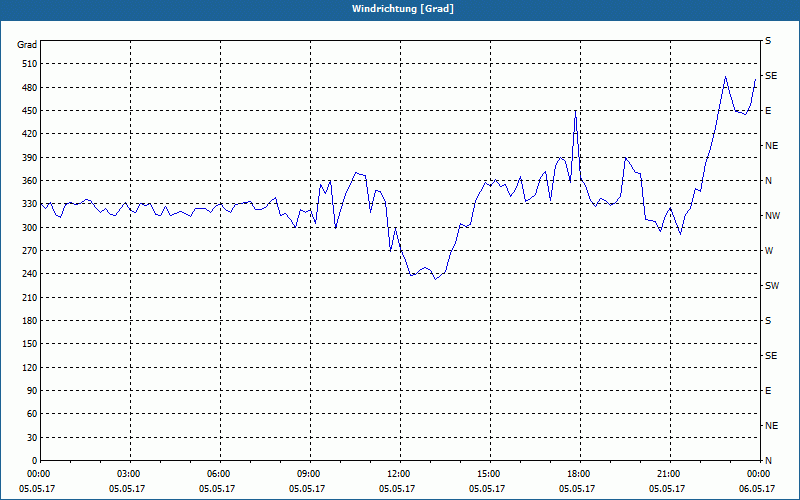This screenshot has width=800, height=500.
Task: Select the 05.05.17 date under 18:00
Action: (x=577, y=489)
